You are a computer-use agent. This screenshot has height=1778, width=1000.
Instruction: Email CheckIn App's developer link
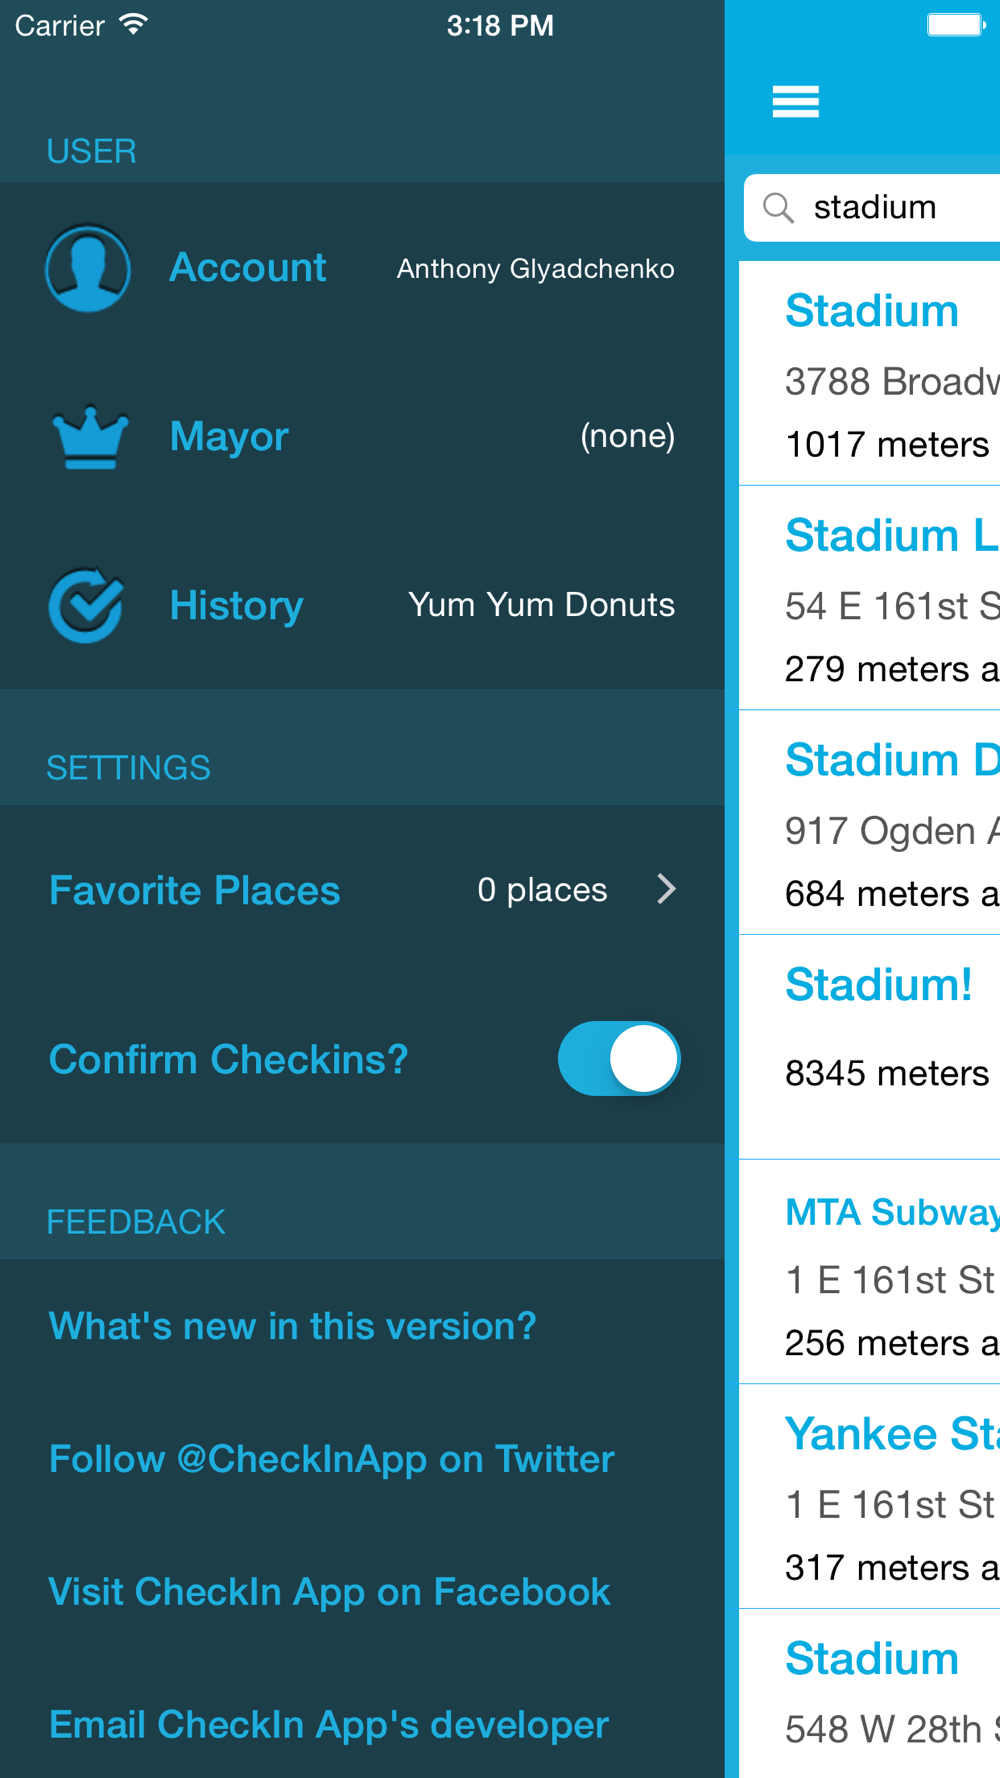point(328,1725)
